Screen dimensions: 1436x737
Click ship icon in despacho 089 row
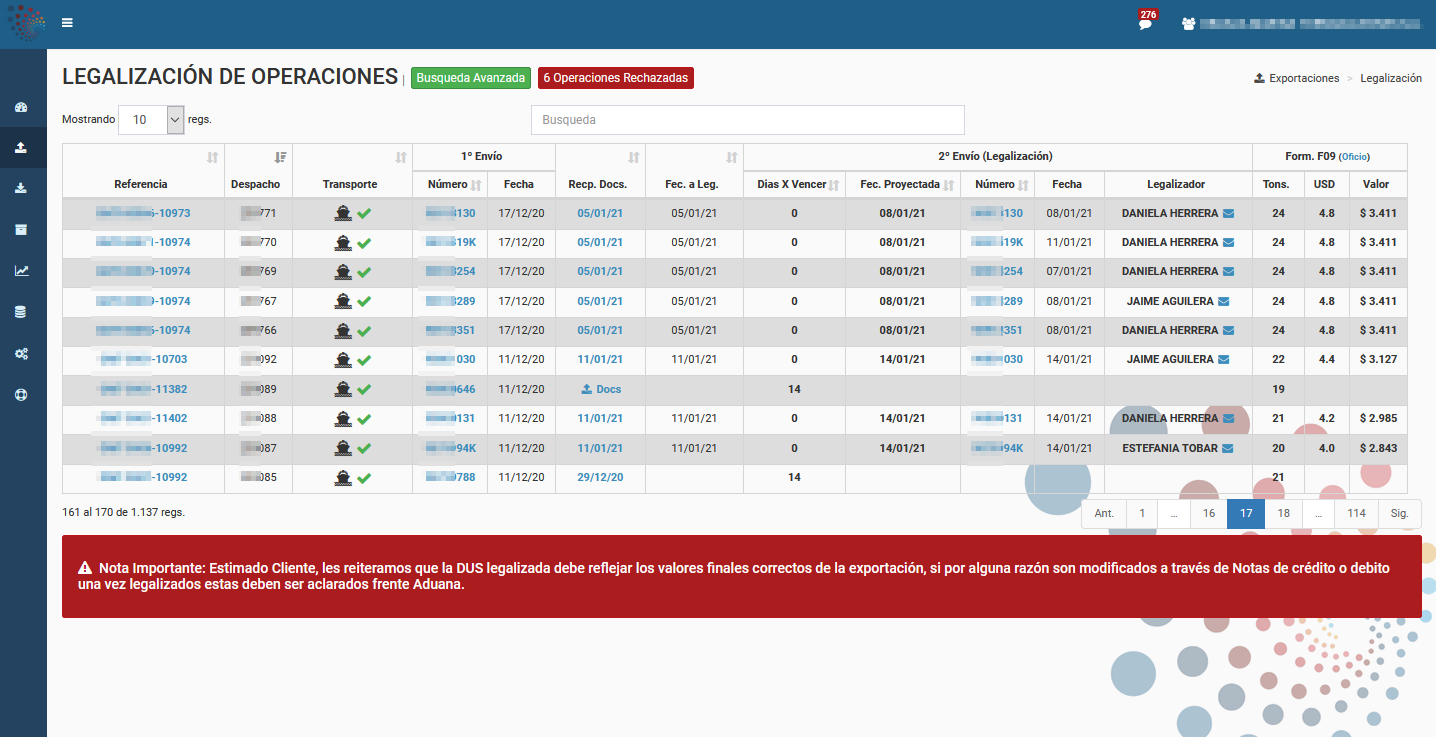[343, 390]
